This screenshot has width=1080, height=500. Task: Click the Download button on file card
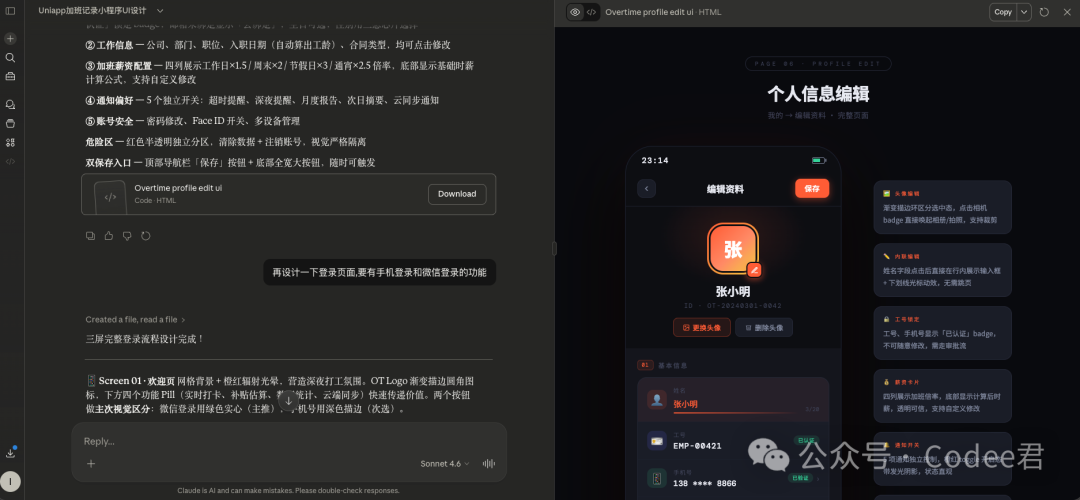(457, 194)
